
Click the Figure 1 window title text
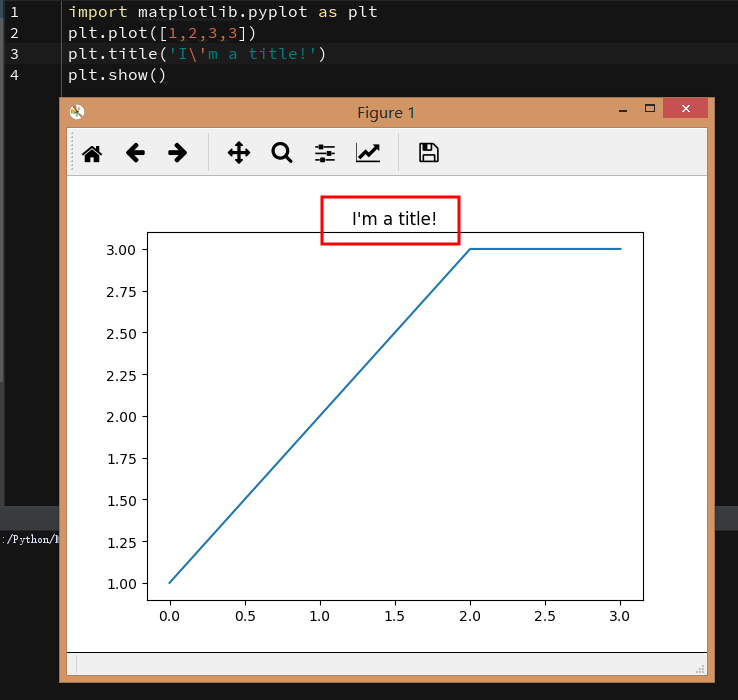(x=386, y=113)
